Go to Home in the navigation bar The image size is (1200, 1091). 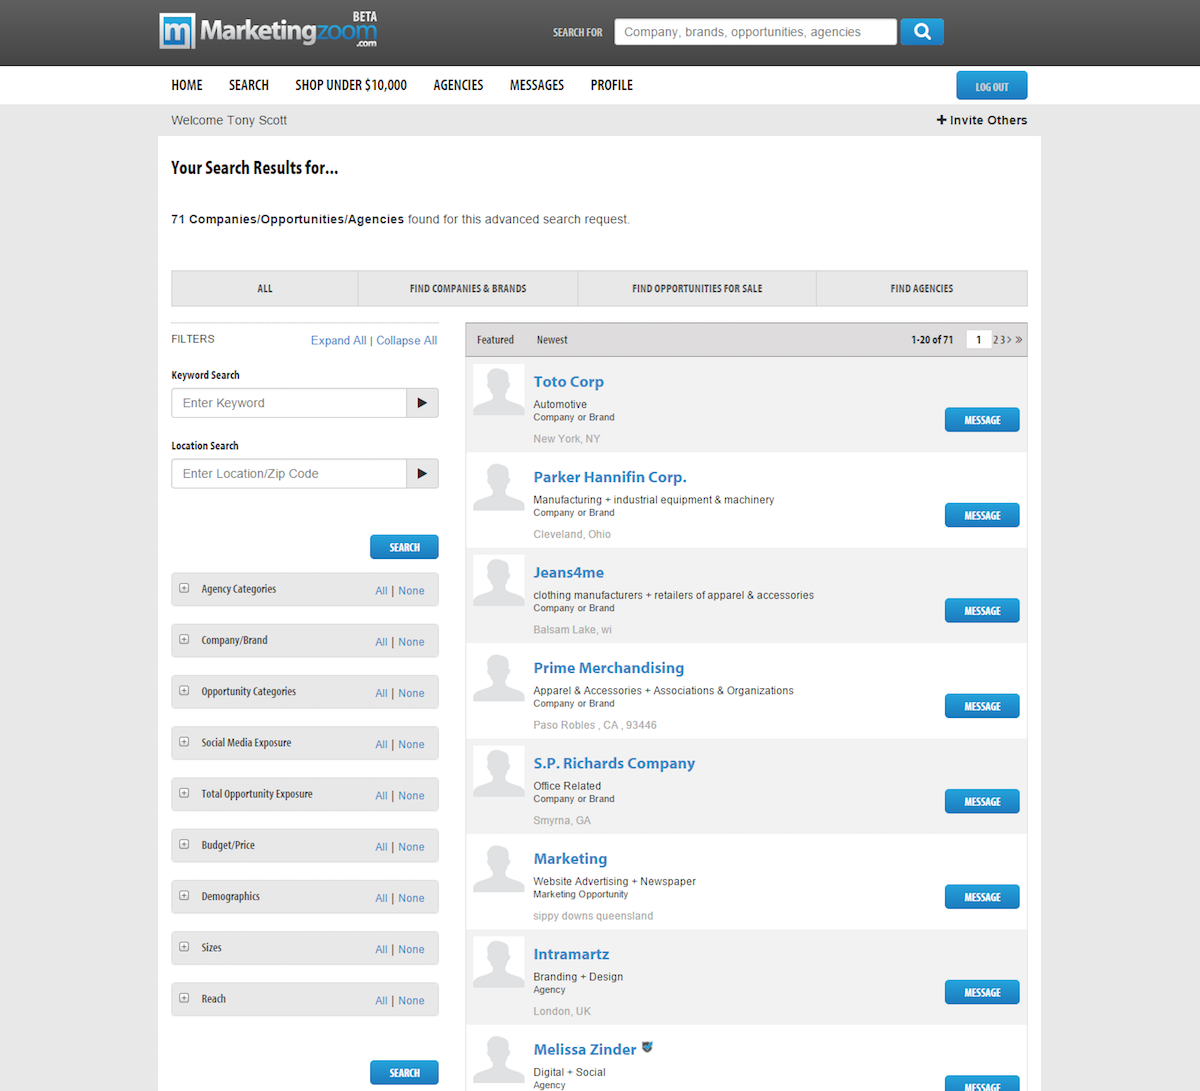[x=187, y=85]
